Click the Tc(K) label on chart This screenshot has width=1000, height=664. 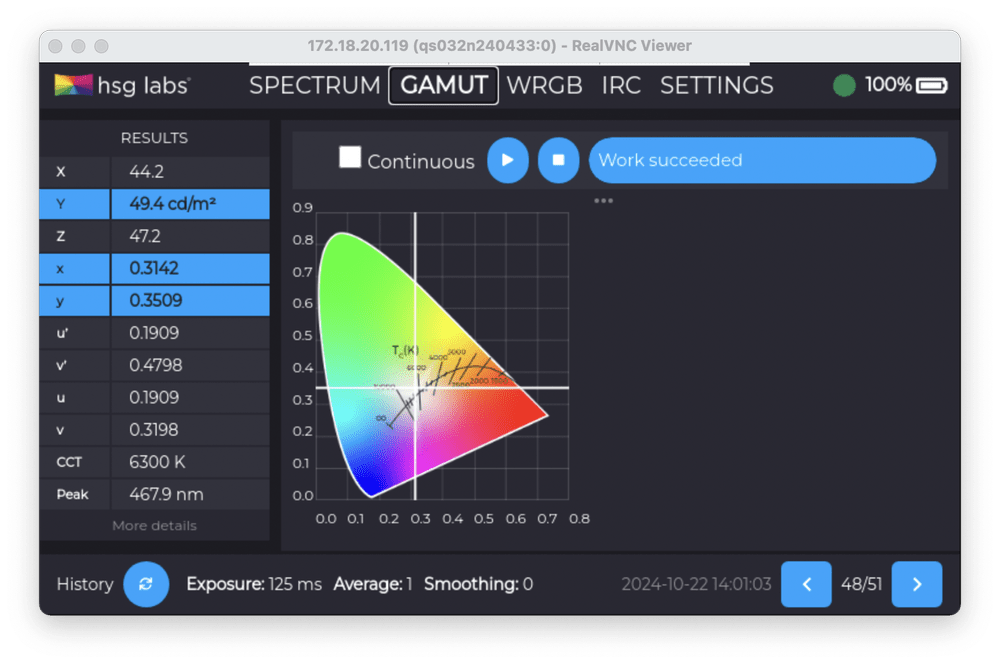coord(405,350)
